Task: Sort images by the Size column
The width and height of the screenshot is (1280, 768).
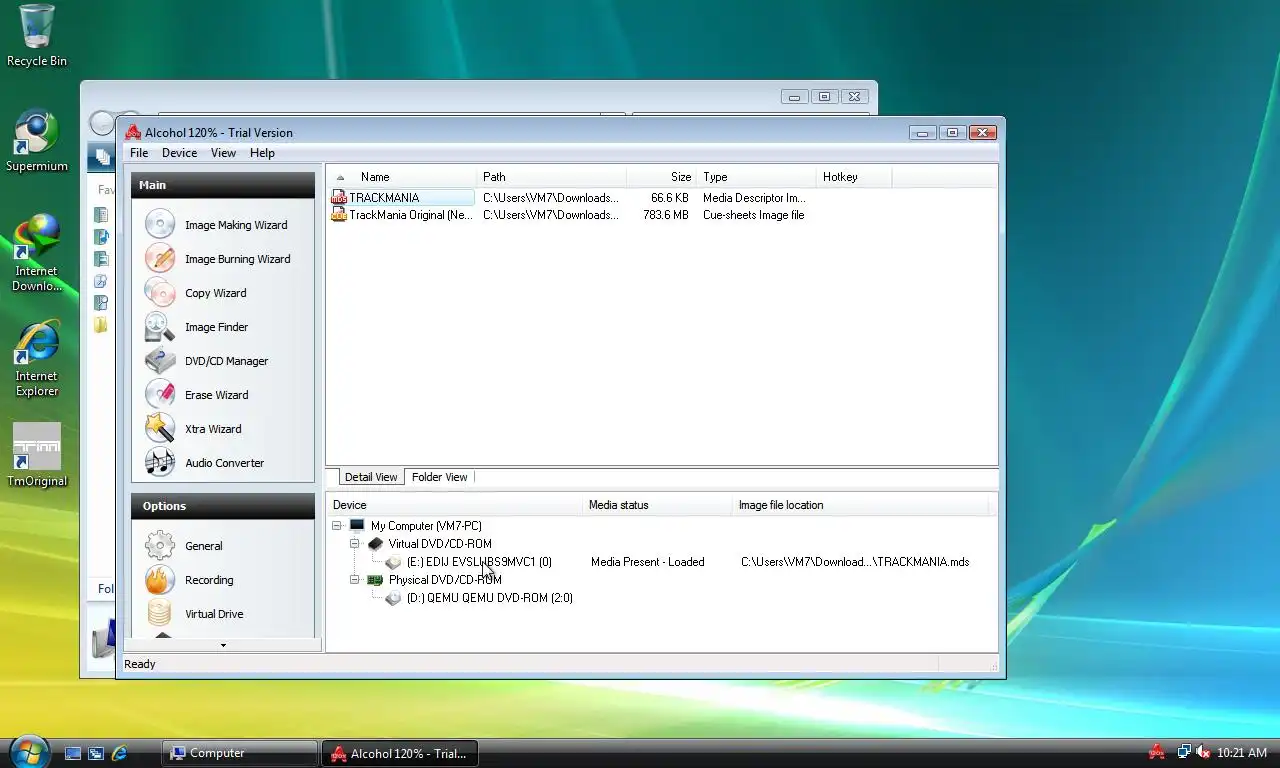Action: 661,177
